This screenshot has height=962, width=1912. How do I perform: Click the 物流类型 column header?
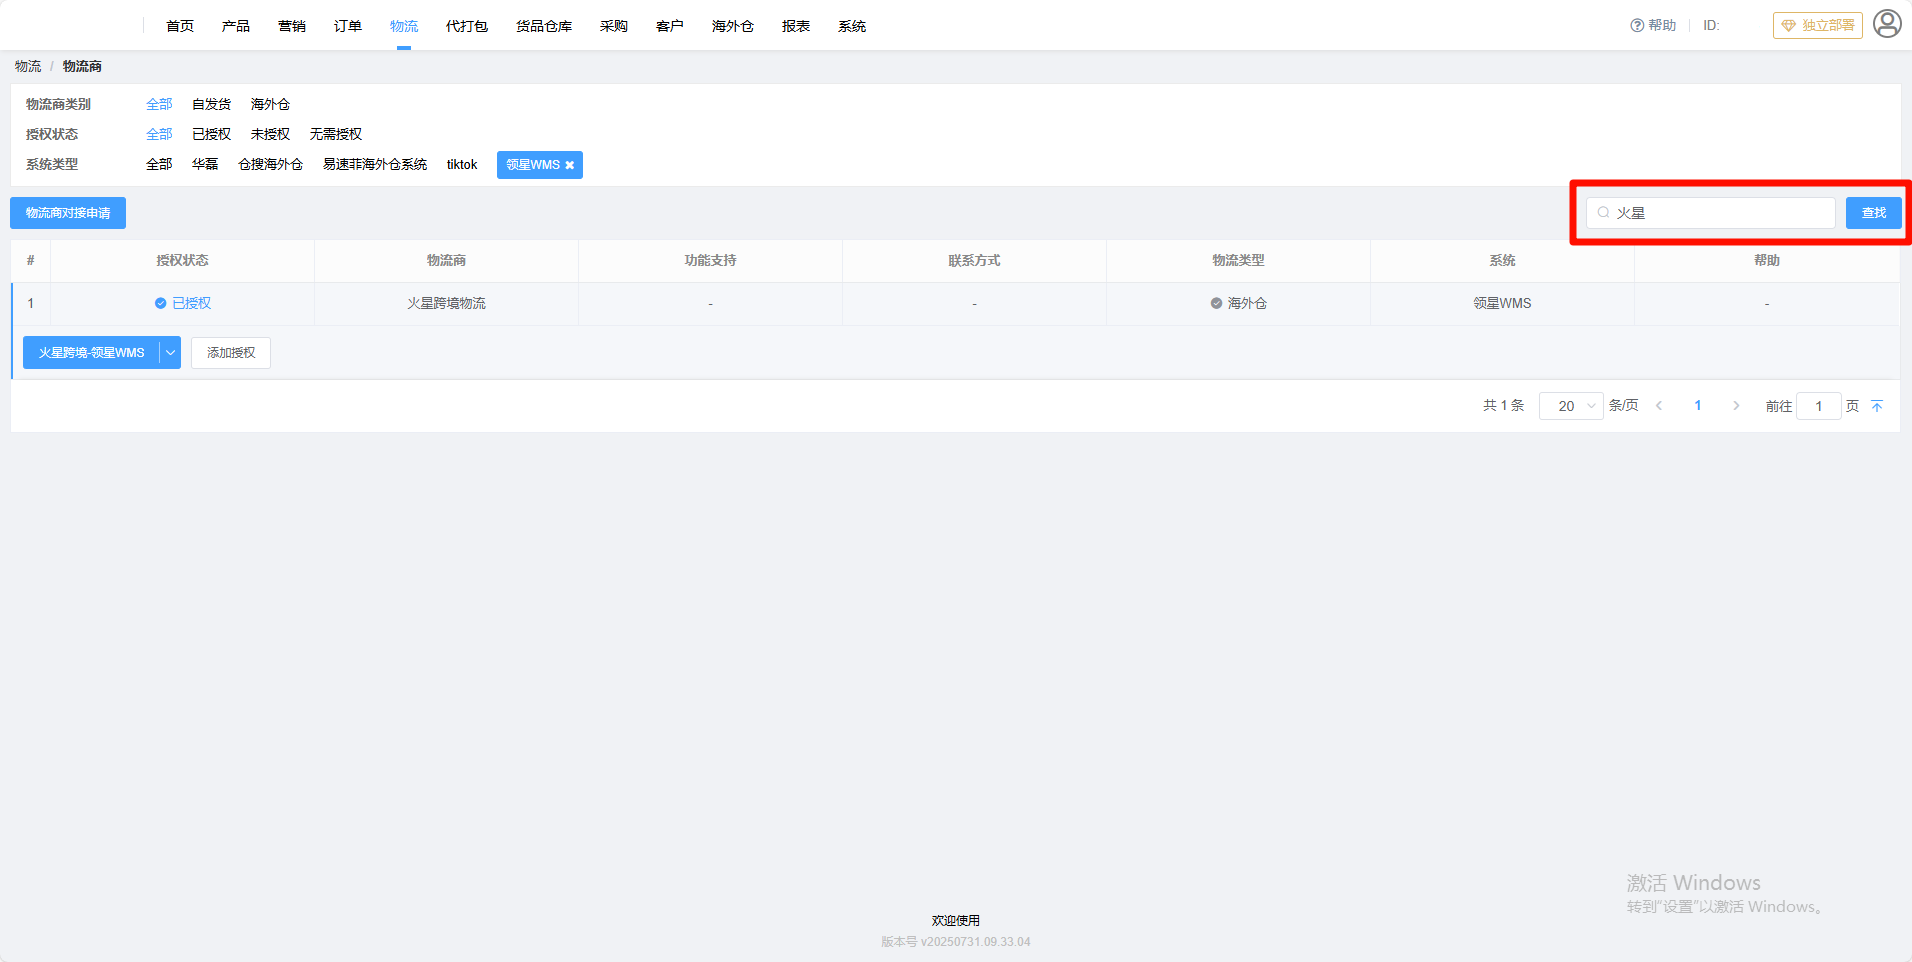[x=1238, y=260]
